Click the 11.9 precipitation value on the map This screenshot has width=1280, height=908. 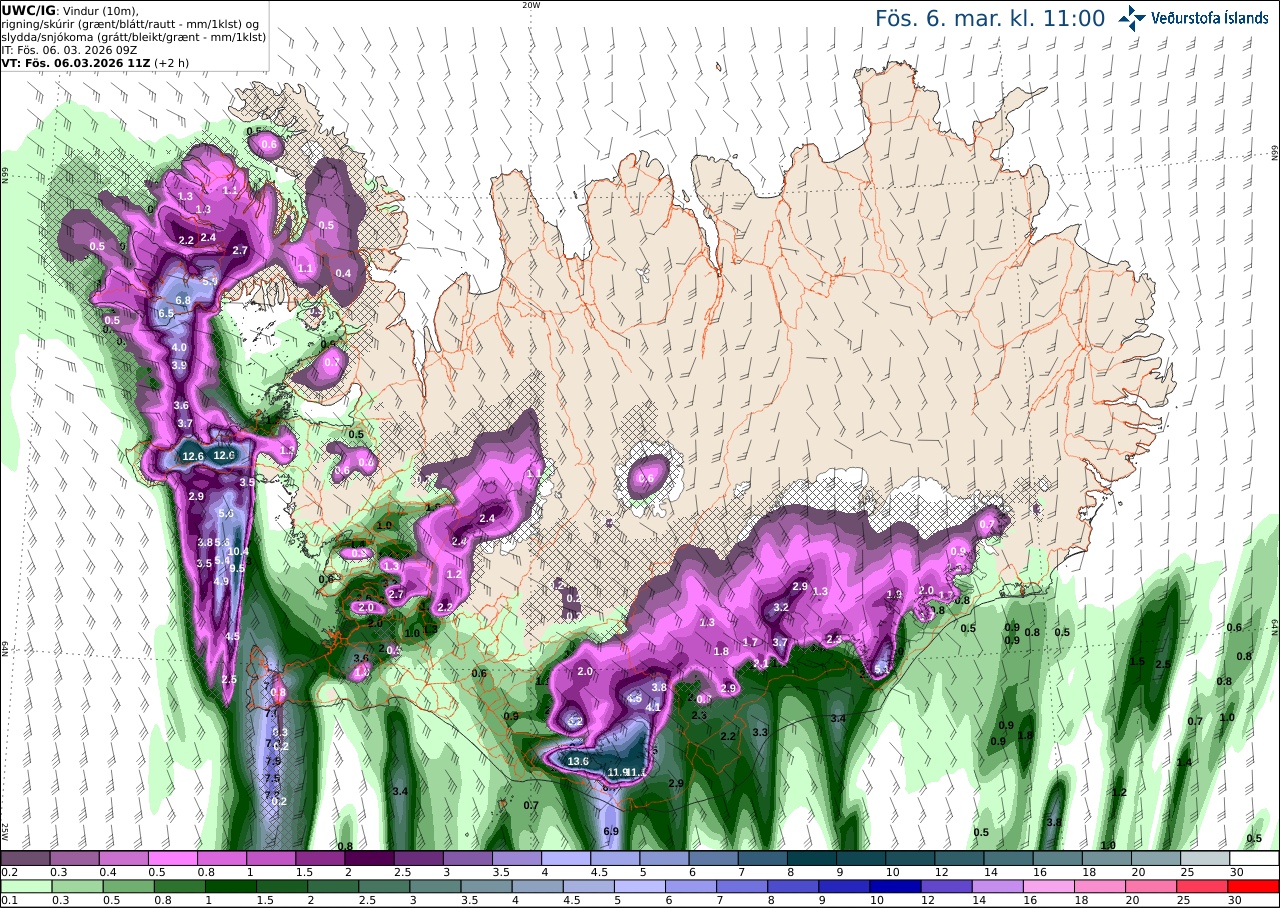pos(618,772)
